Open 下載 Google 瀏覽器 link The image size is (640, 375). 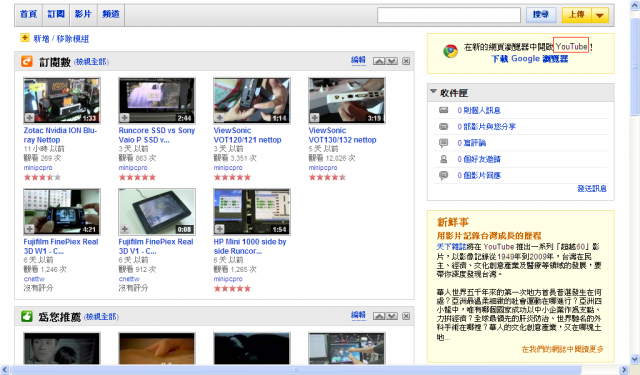pyautogui.click(x=529, y=59)
